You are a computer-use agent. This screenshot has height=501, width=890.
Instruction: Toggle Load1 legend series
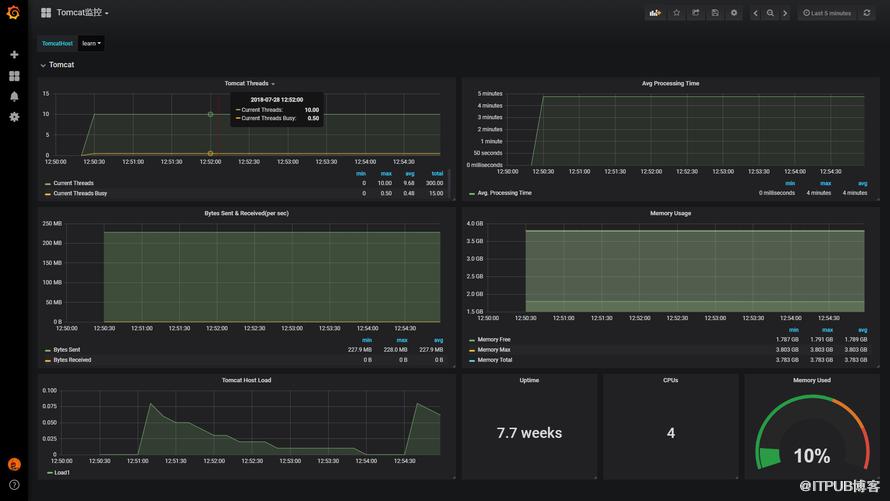click(62, 473)
